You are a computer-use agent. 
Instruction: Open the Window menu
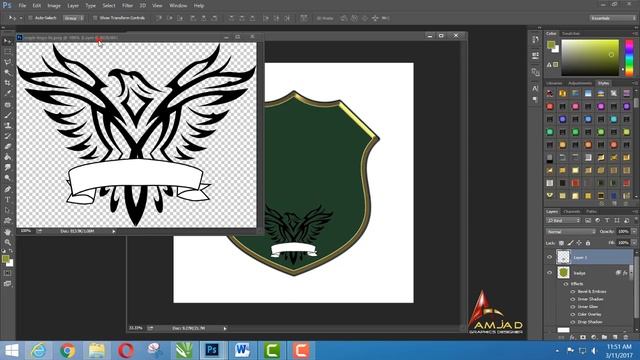point(178,6)
